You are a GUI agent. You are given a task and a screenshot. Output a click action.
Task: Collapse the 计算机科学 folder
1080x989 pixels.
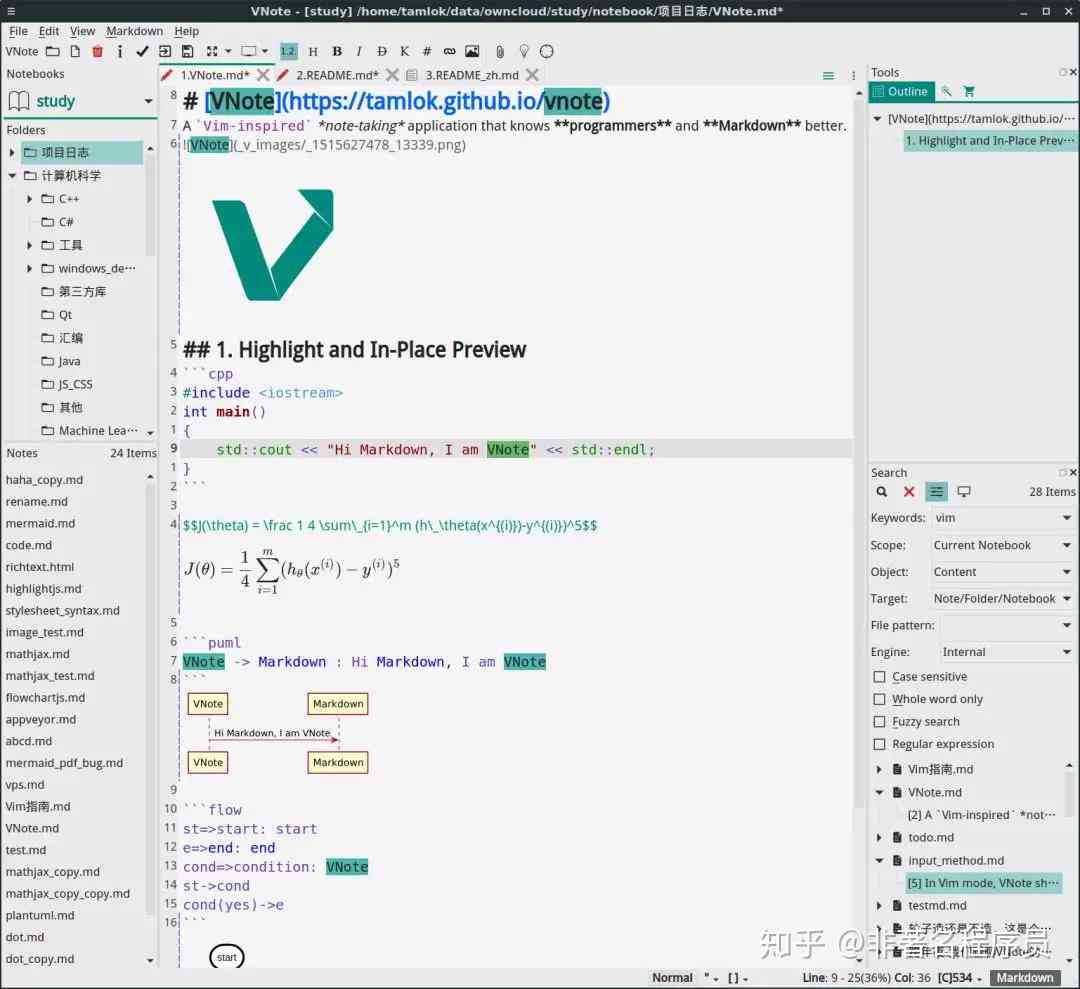pyautogui.click(x=12, y=176)
